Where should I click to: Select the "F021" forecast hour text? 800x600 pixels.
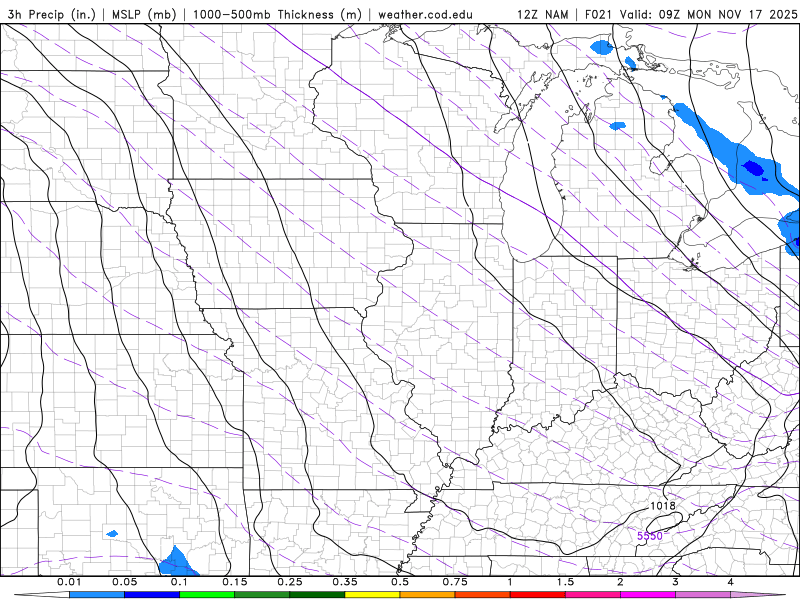pos(599,14)
